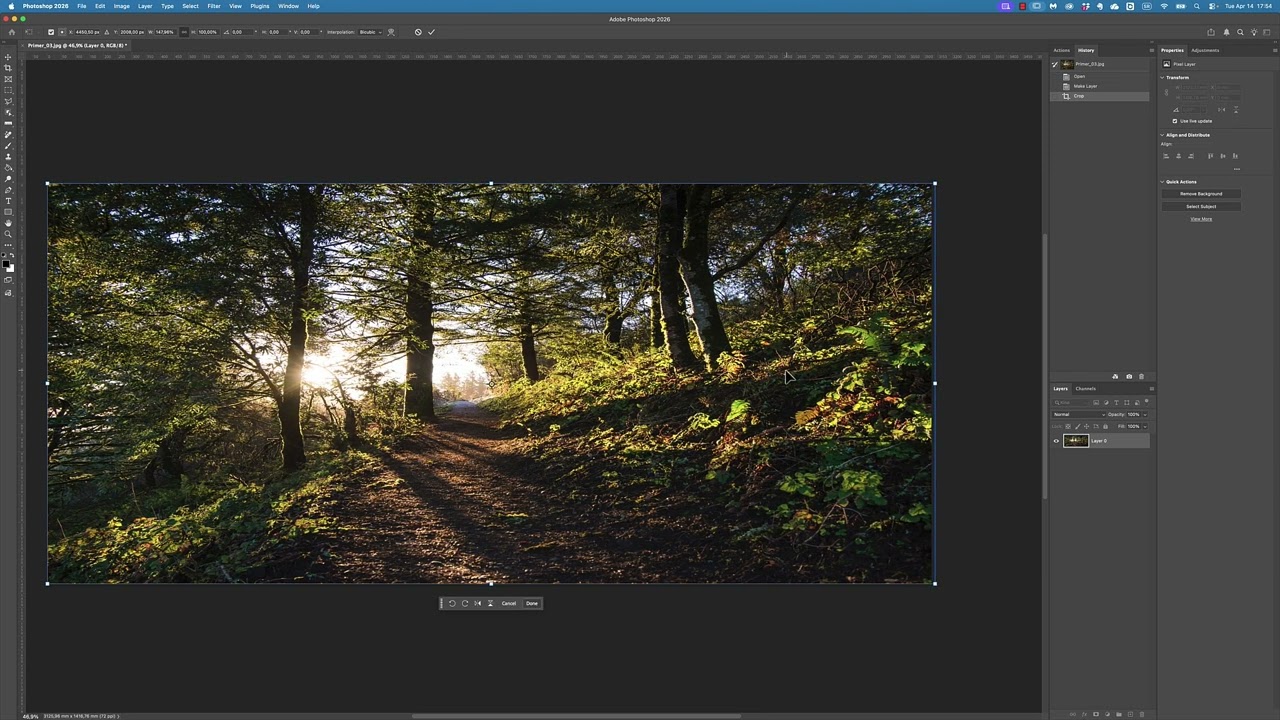Click the Remove Background button
This screenshot has height=720, width=1280.
click(1201, 194)
